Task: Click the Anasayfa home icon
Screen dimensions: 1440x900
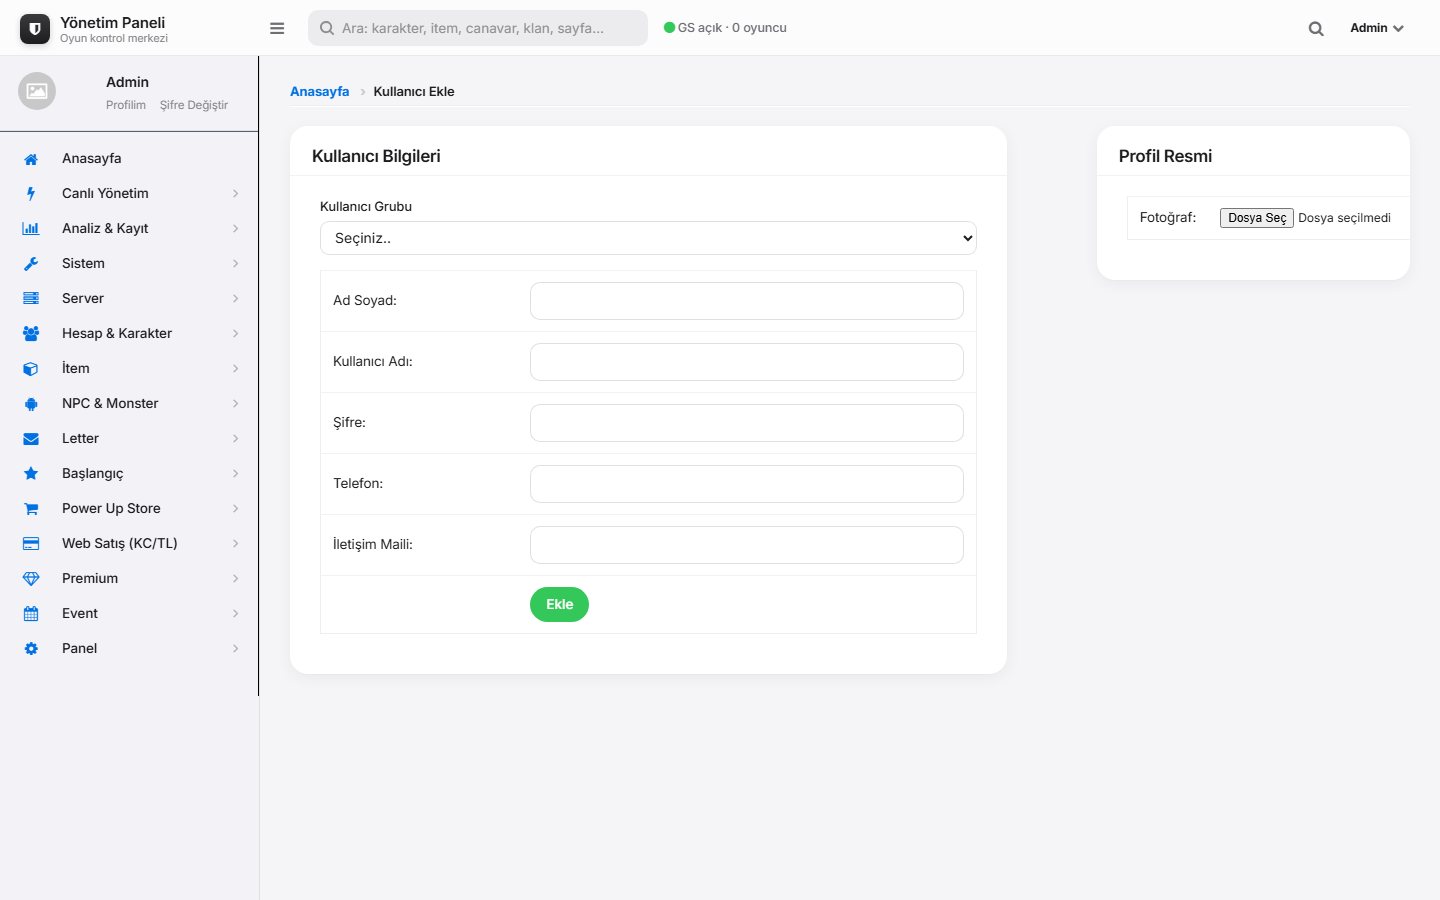Action: pyautogui.click(x=31, y=159)
